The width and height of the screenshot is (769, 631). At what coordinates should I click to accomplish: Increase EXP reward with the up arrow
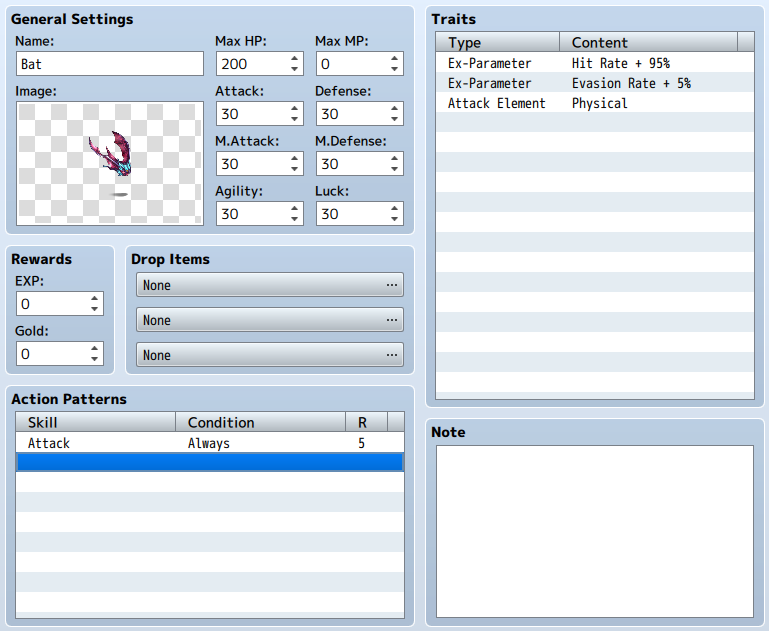point(94,299)
